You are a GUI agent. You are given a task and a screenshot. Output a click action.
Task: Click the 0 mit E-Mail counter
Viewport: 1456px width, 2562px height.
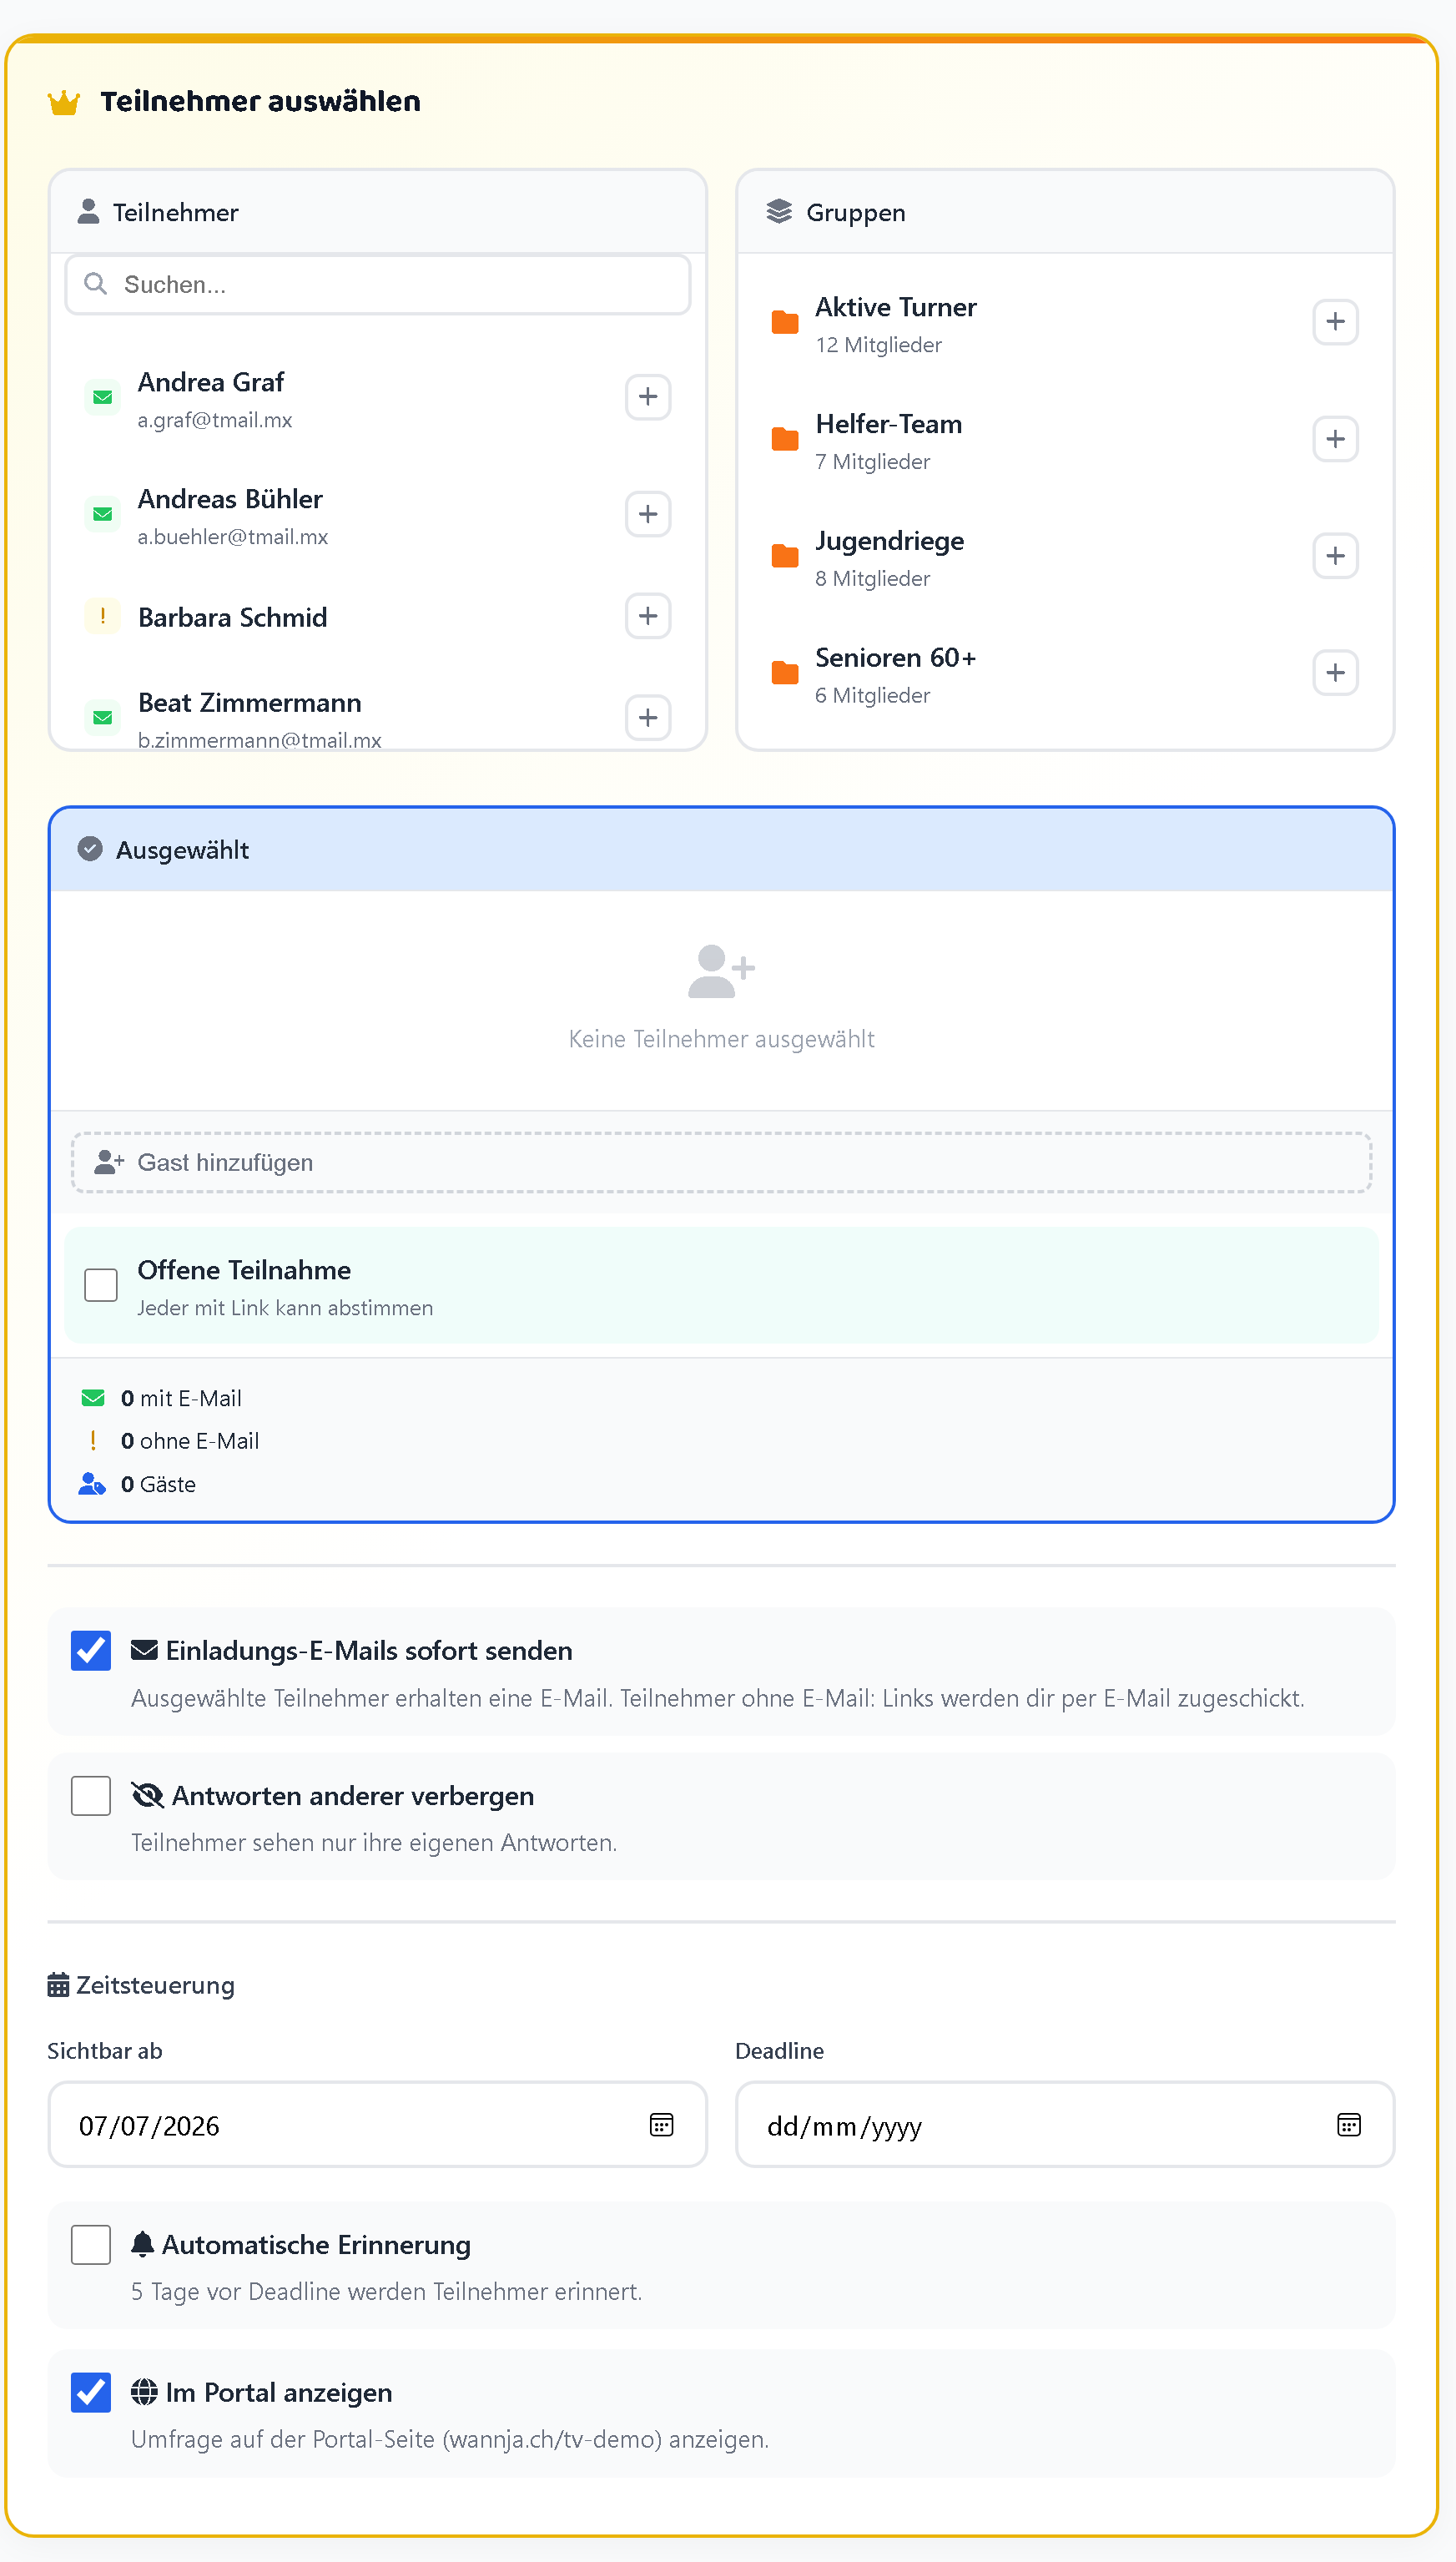(181, 1398)
